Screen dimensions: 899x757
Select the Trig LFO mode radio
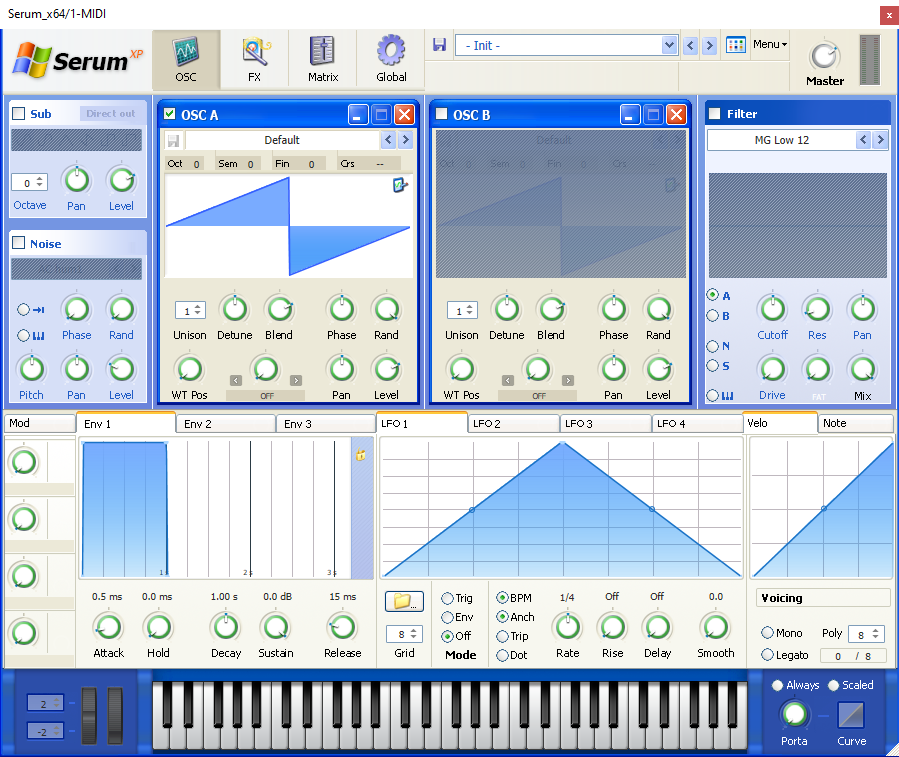coord(447,598)
